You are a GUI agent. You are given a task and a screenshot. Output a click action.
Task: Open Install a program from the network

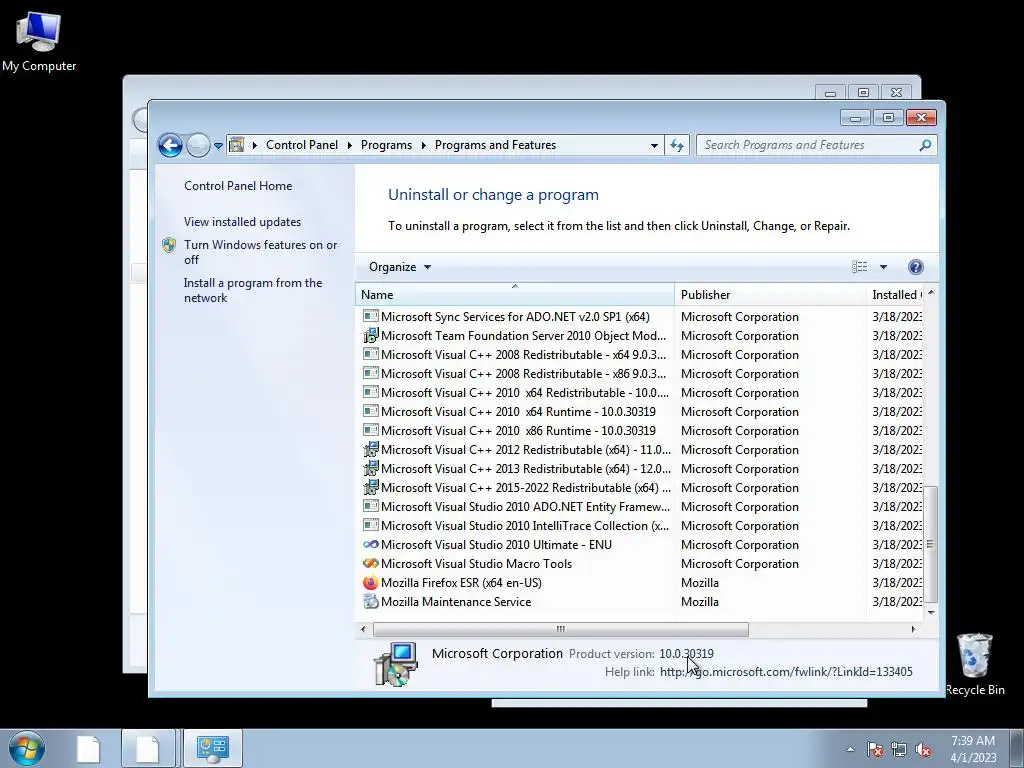(x=253, y=290)
